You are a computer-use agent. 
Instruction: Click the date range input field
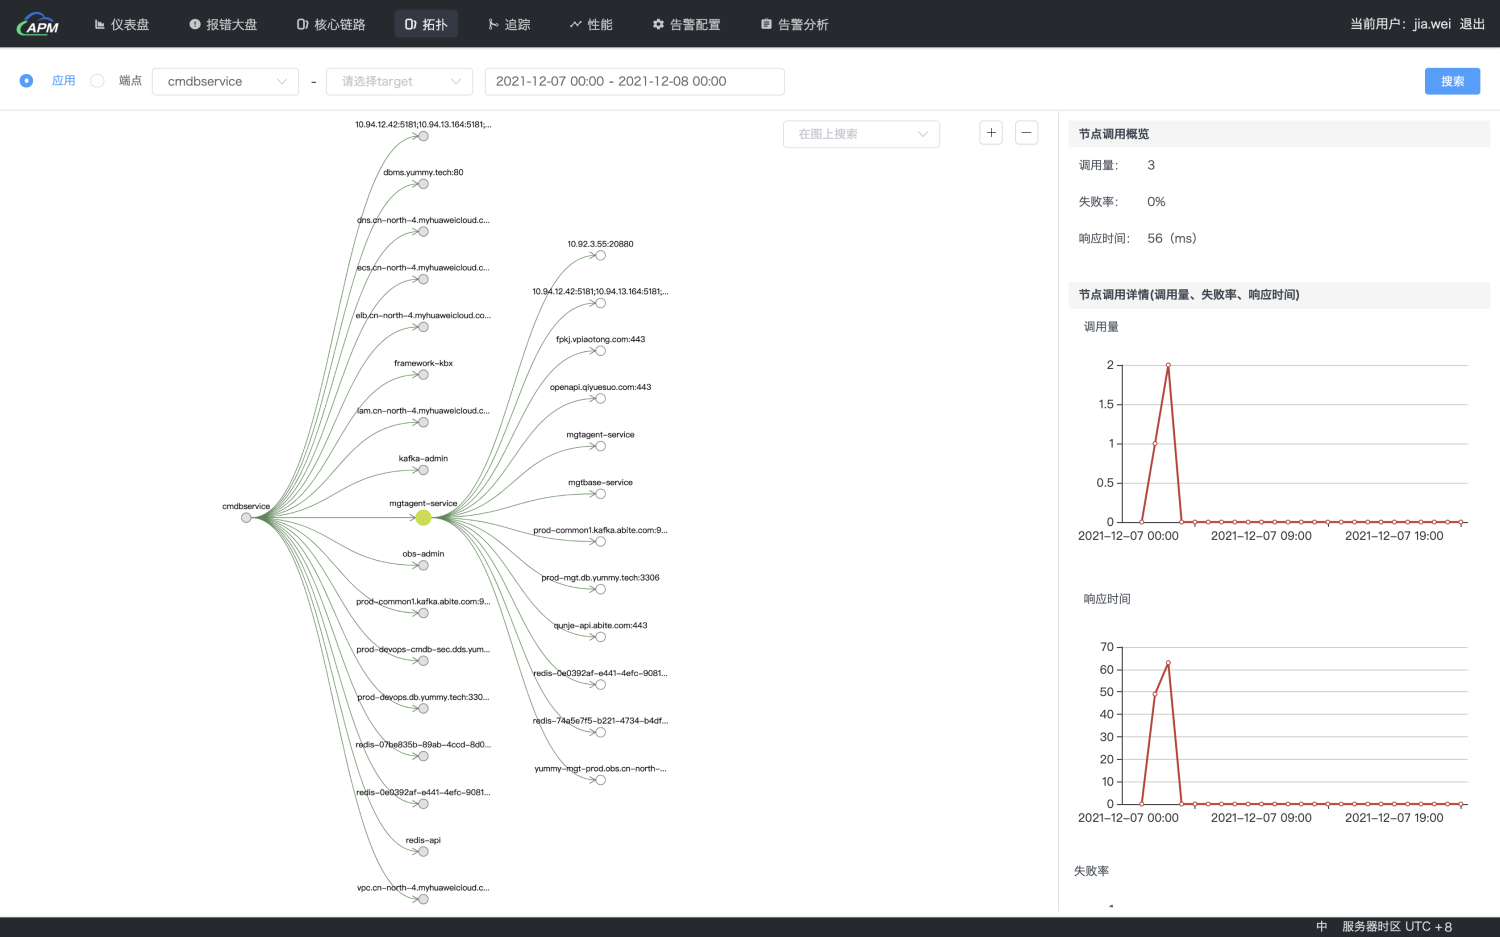(x=634, y=81)
